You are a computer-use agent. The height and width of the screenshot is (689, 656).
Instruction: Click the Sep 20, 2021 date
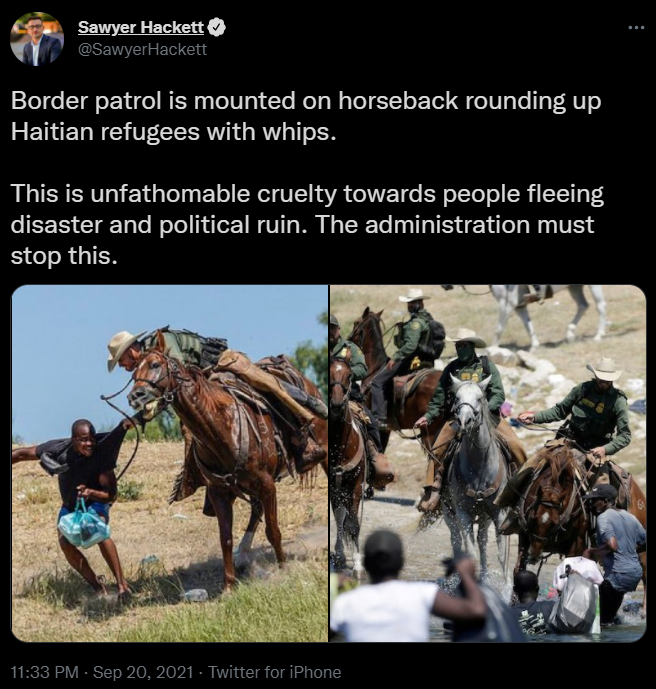tap(143, 672)
